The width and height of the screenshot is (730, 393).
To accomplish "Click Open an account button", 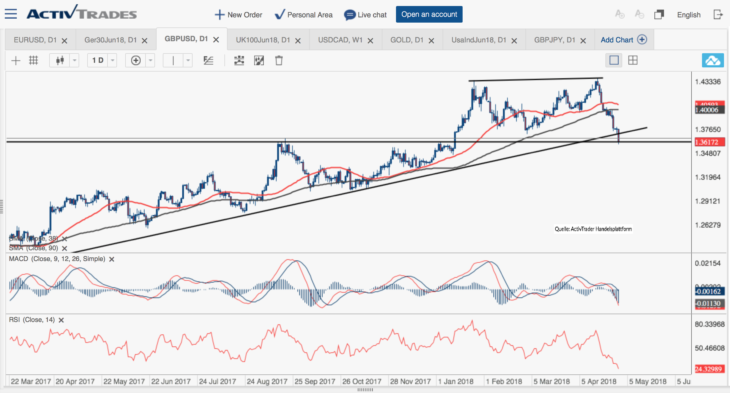I will click(429, 14).
